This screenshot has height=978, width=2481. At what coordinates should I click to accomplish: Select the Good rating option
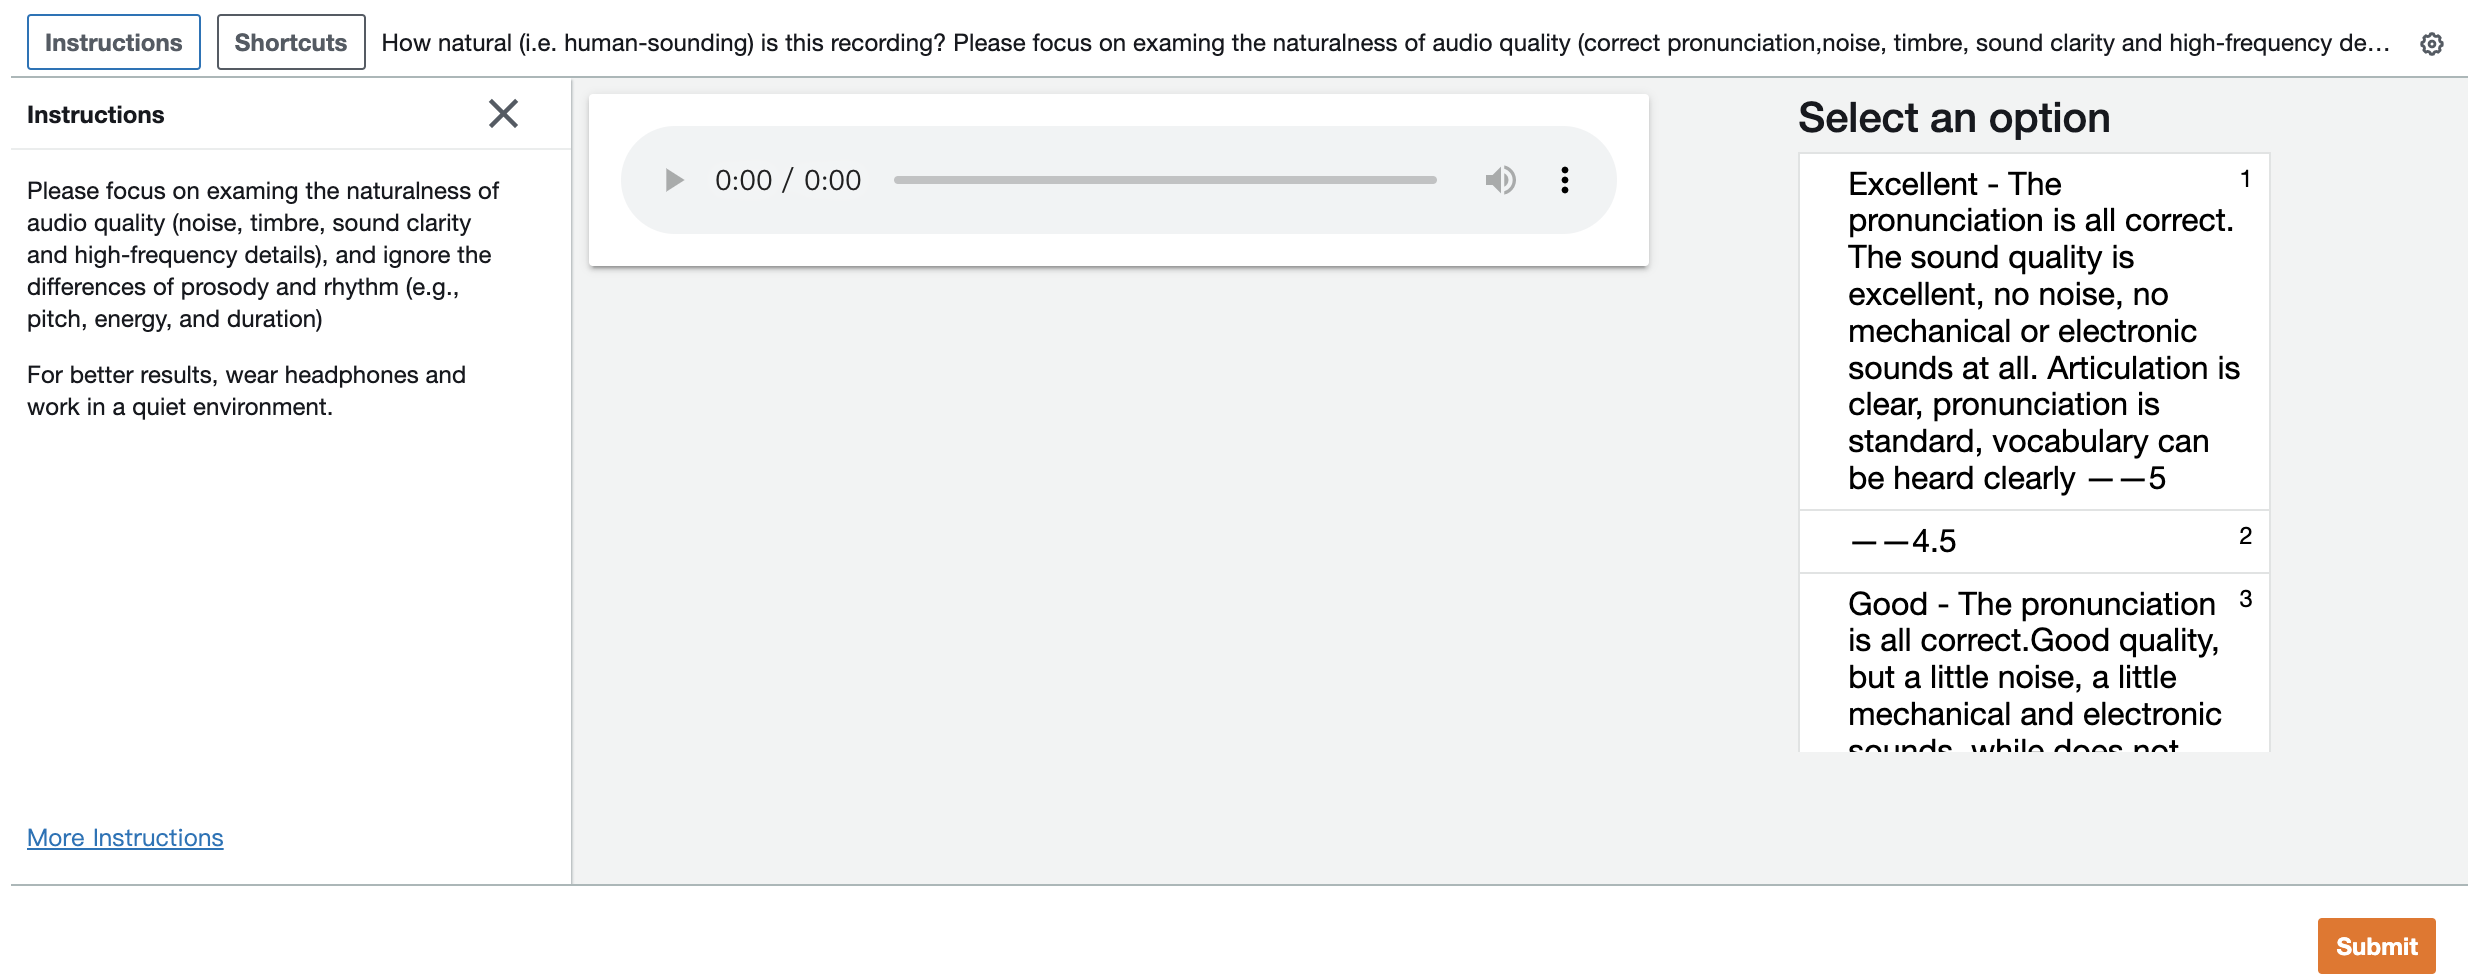(x=2032, y=660)
